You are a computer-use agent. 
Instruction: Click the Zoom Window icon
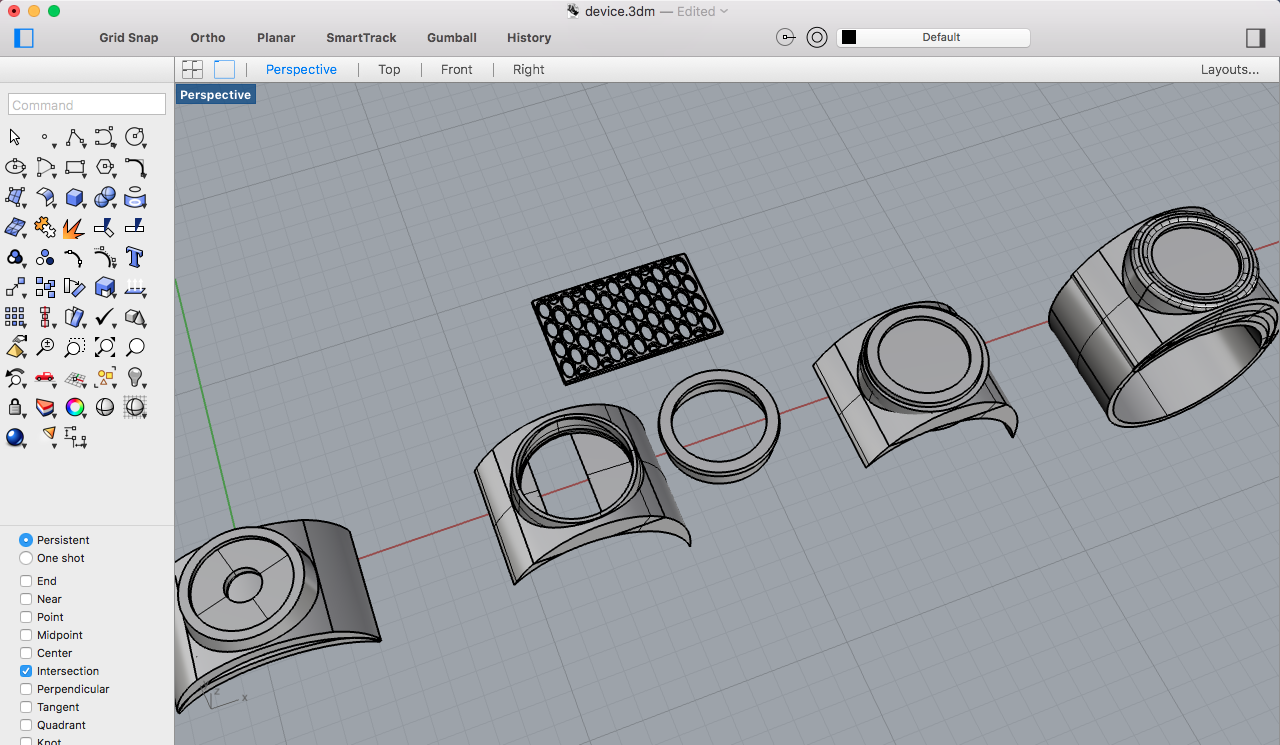coord(75,347)
